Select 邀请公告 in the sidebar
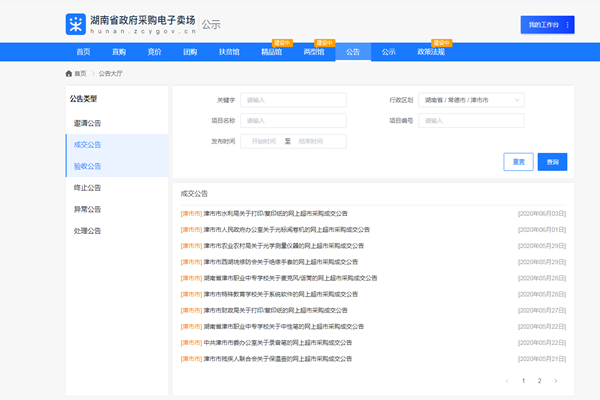This screenshot has height=400, width=600. [117, 123]
